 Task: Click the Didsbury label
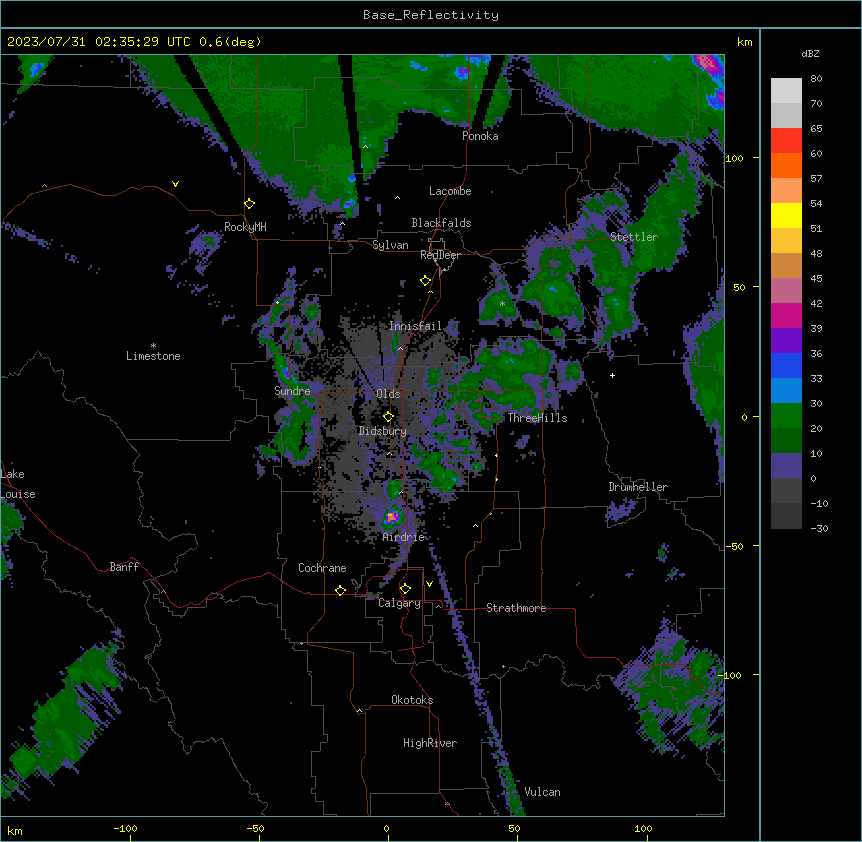tap(383, 431)
